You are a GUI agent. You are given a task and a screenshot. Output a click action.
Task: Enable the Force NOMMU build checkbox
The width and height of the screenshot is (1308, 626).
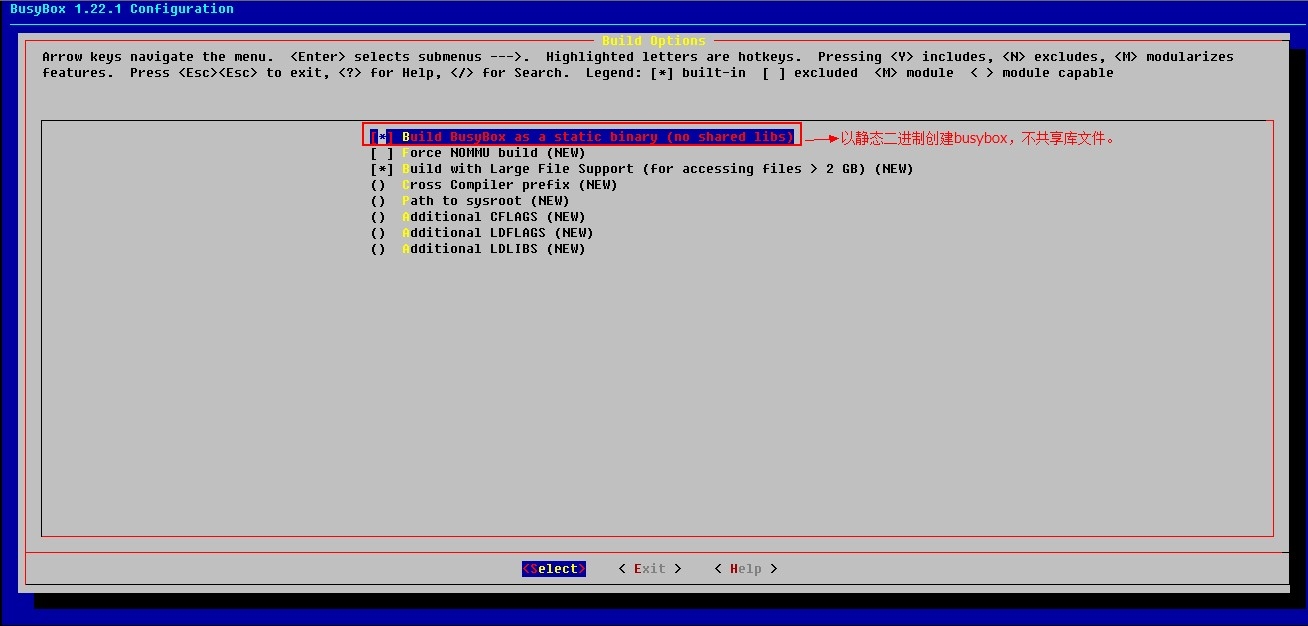[382, 153]
